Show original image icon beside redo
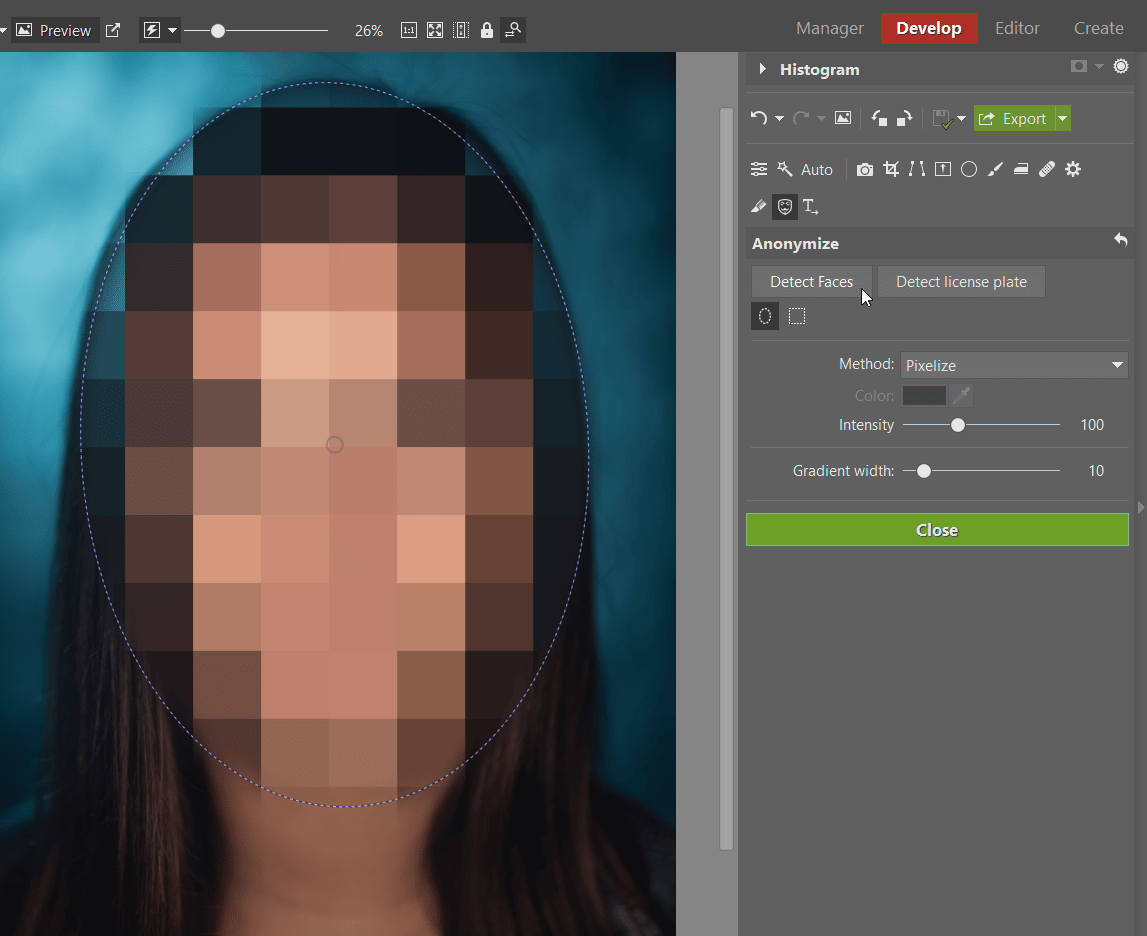 pyautogui.click(x=843, y=118)
